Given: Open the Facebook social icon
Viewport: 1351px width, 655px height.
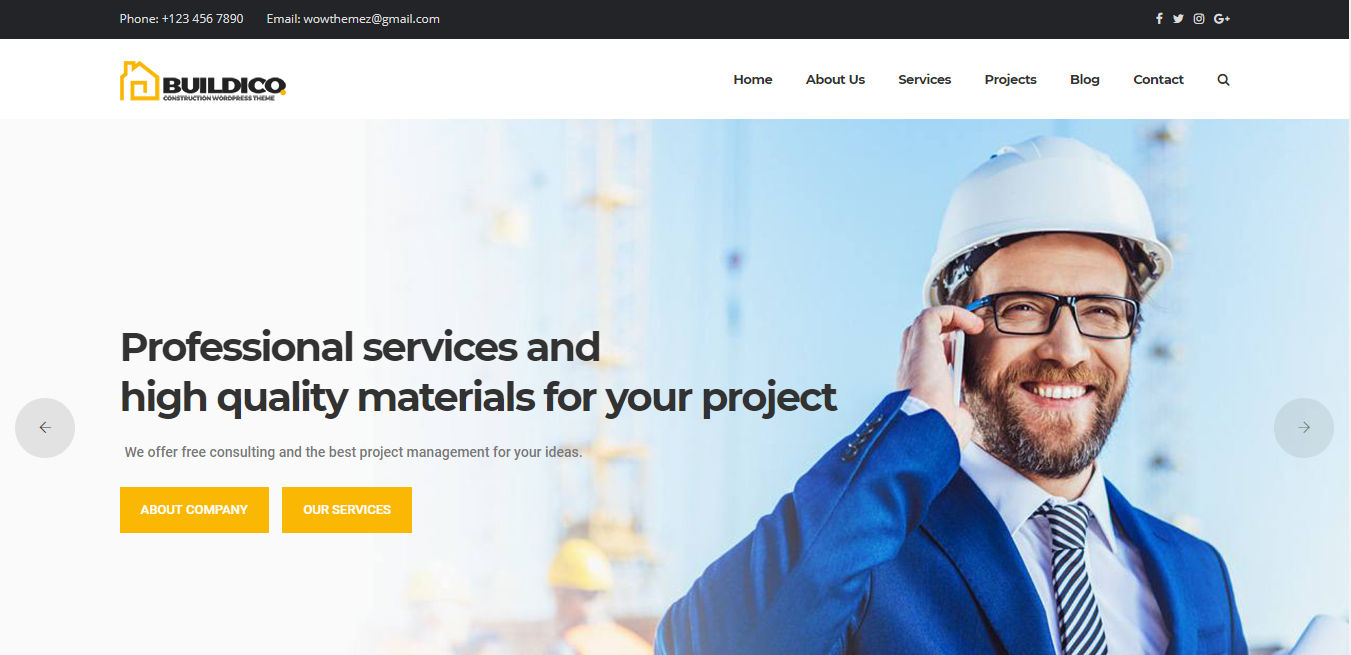Looking at the screenshot, I should 1159,19.
